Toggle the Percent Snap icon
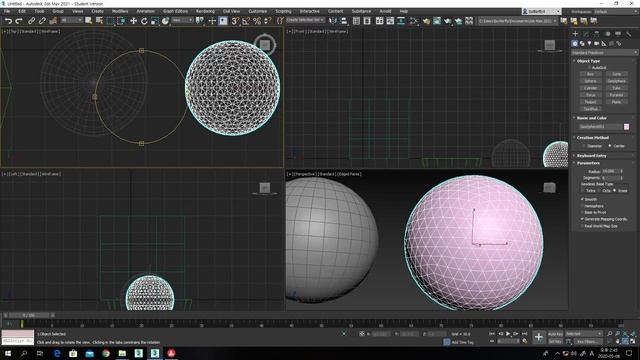Screen dimensions: 640x360 257,20
